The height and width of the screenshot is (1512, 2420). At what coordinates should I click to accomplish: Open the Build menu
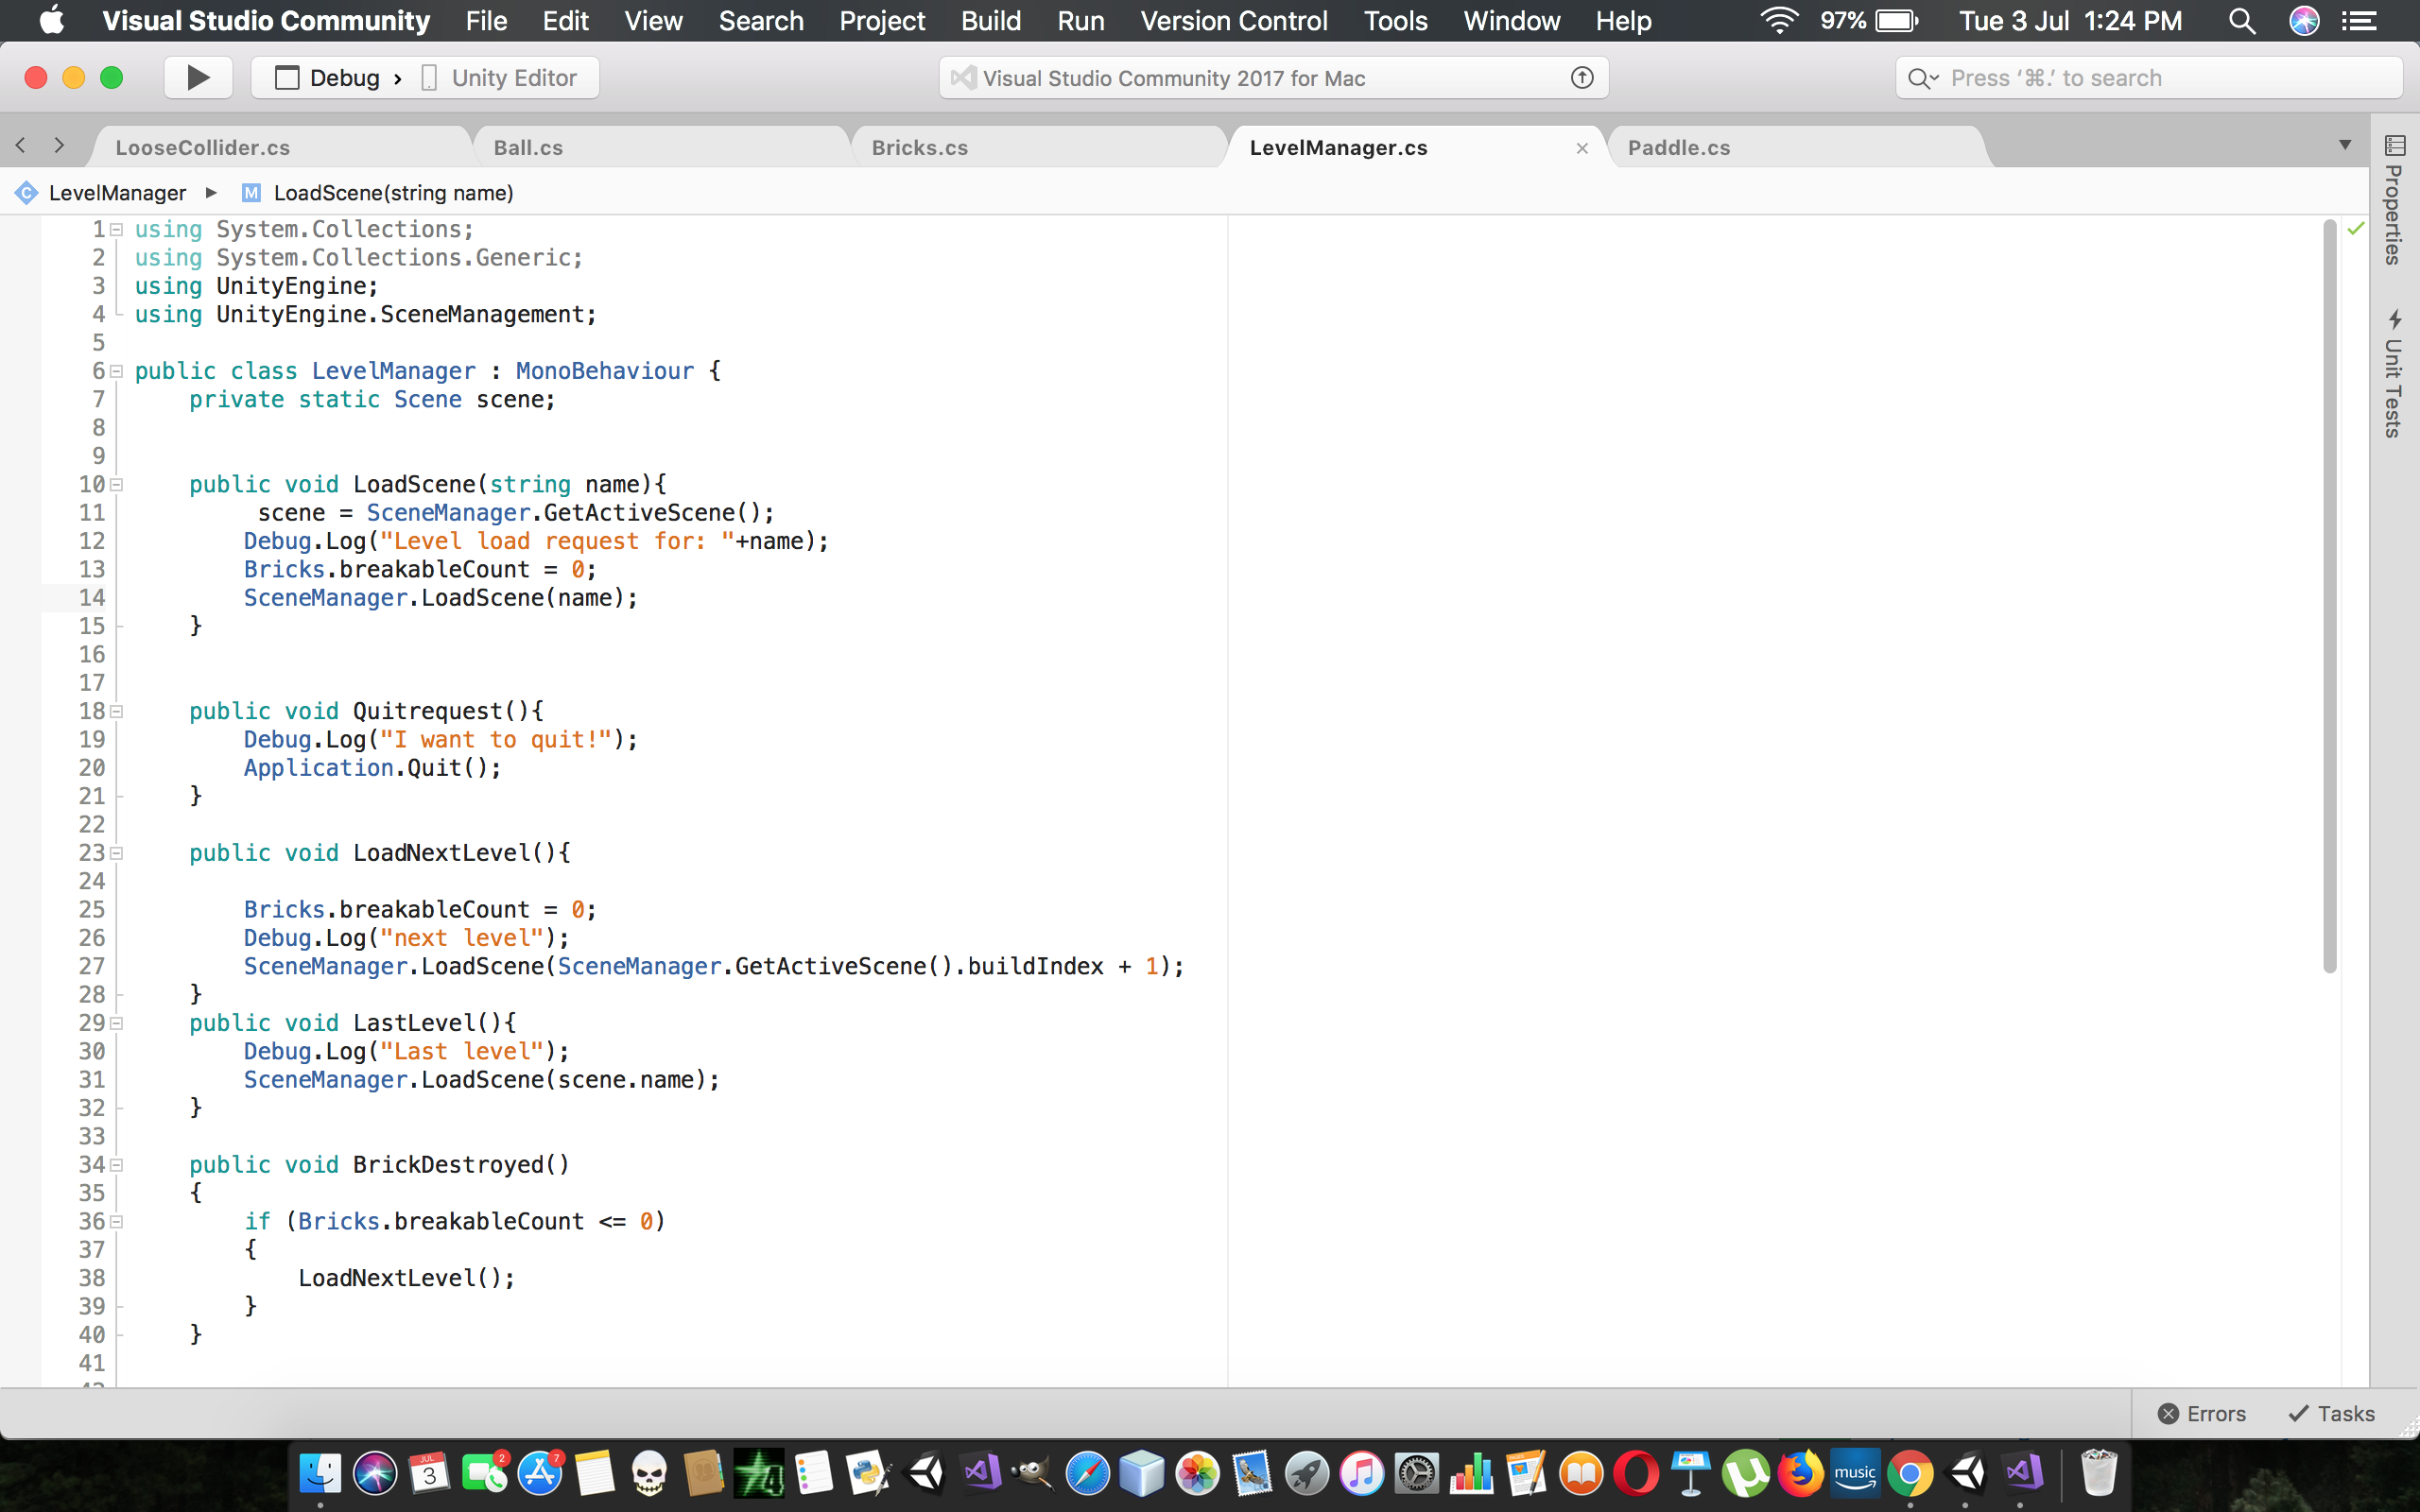[990, 20]
